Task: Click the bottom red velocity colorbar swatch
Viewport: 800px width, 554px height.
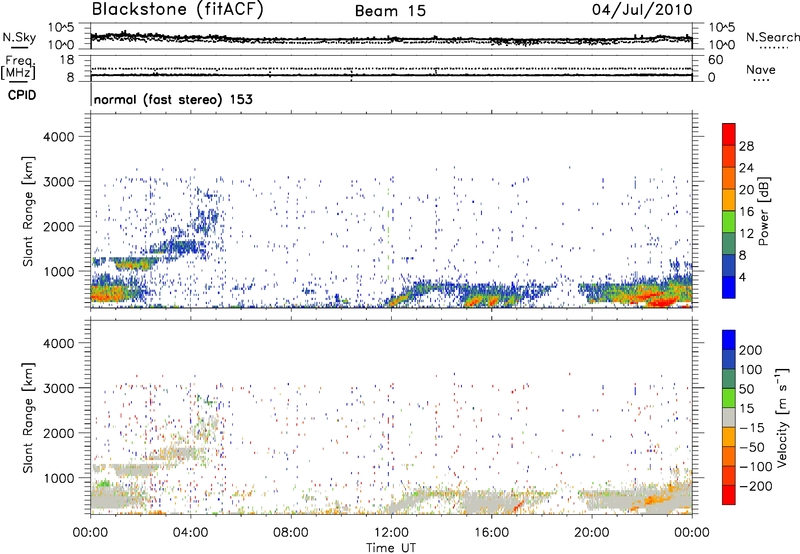Action: pos(729,495)
